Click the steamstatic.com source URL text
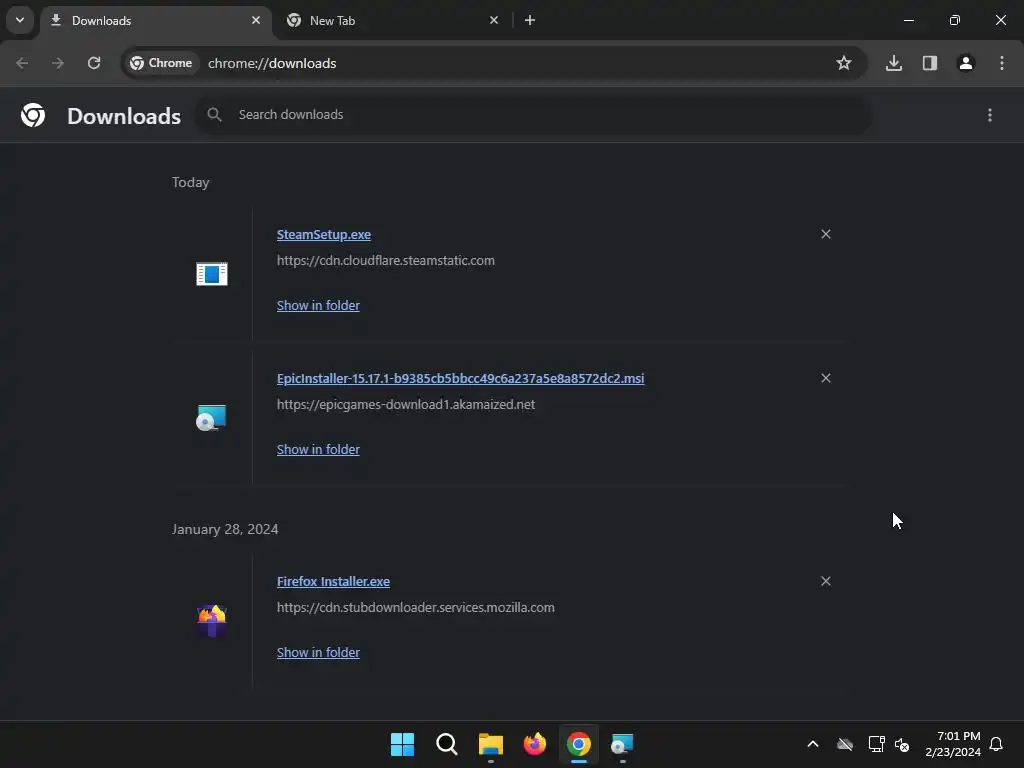Image resolution: width=1024 pixels, height=768 pixels. pyautogui.click(x=386, y=261)
